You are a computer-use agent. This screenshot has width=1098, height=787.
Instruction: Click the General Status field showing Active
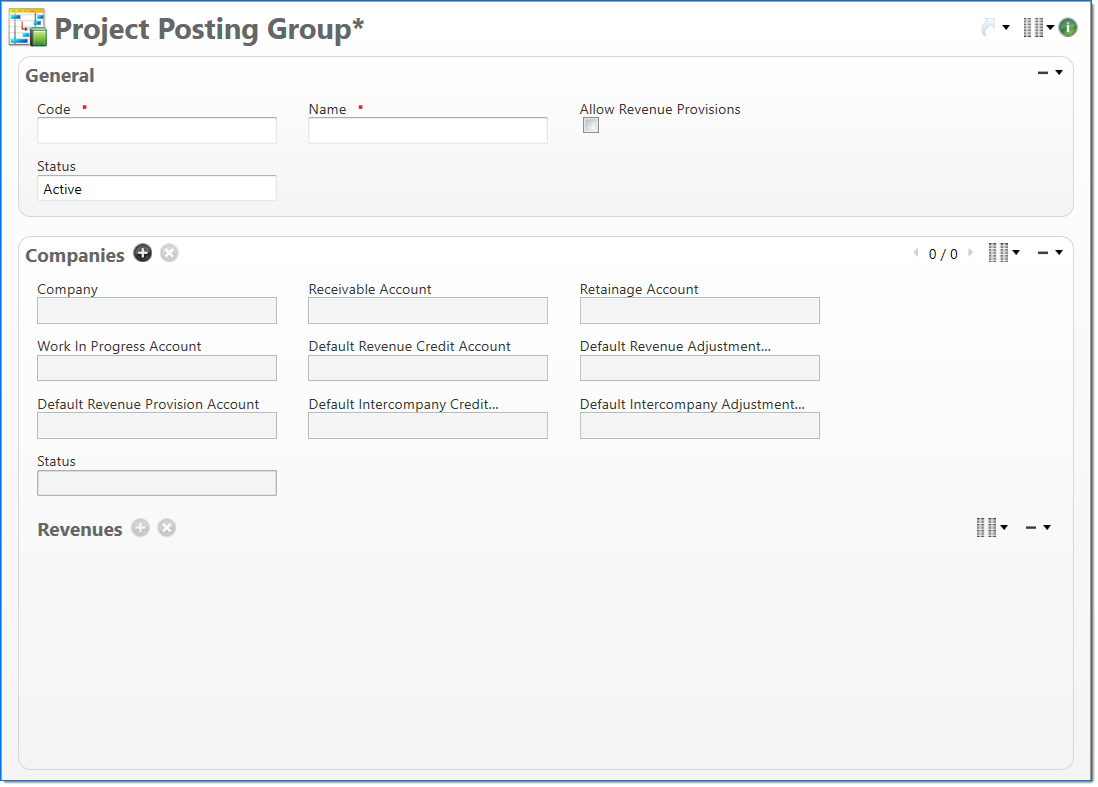157,189
